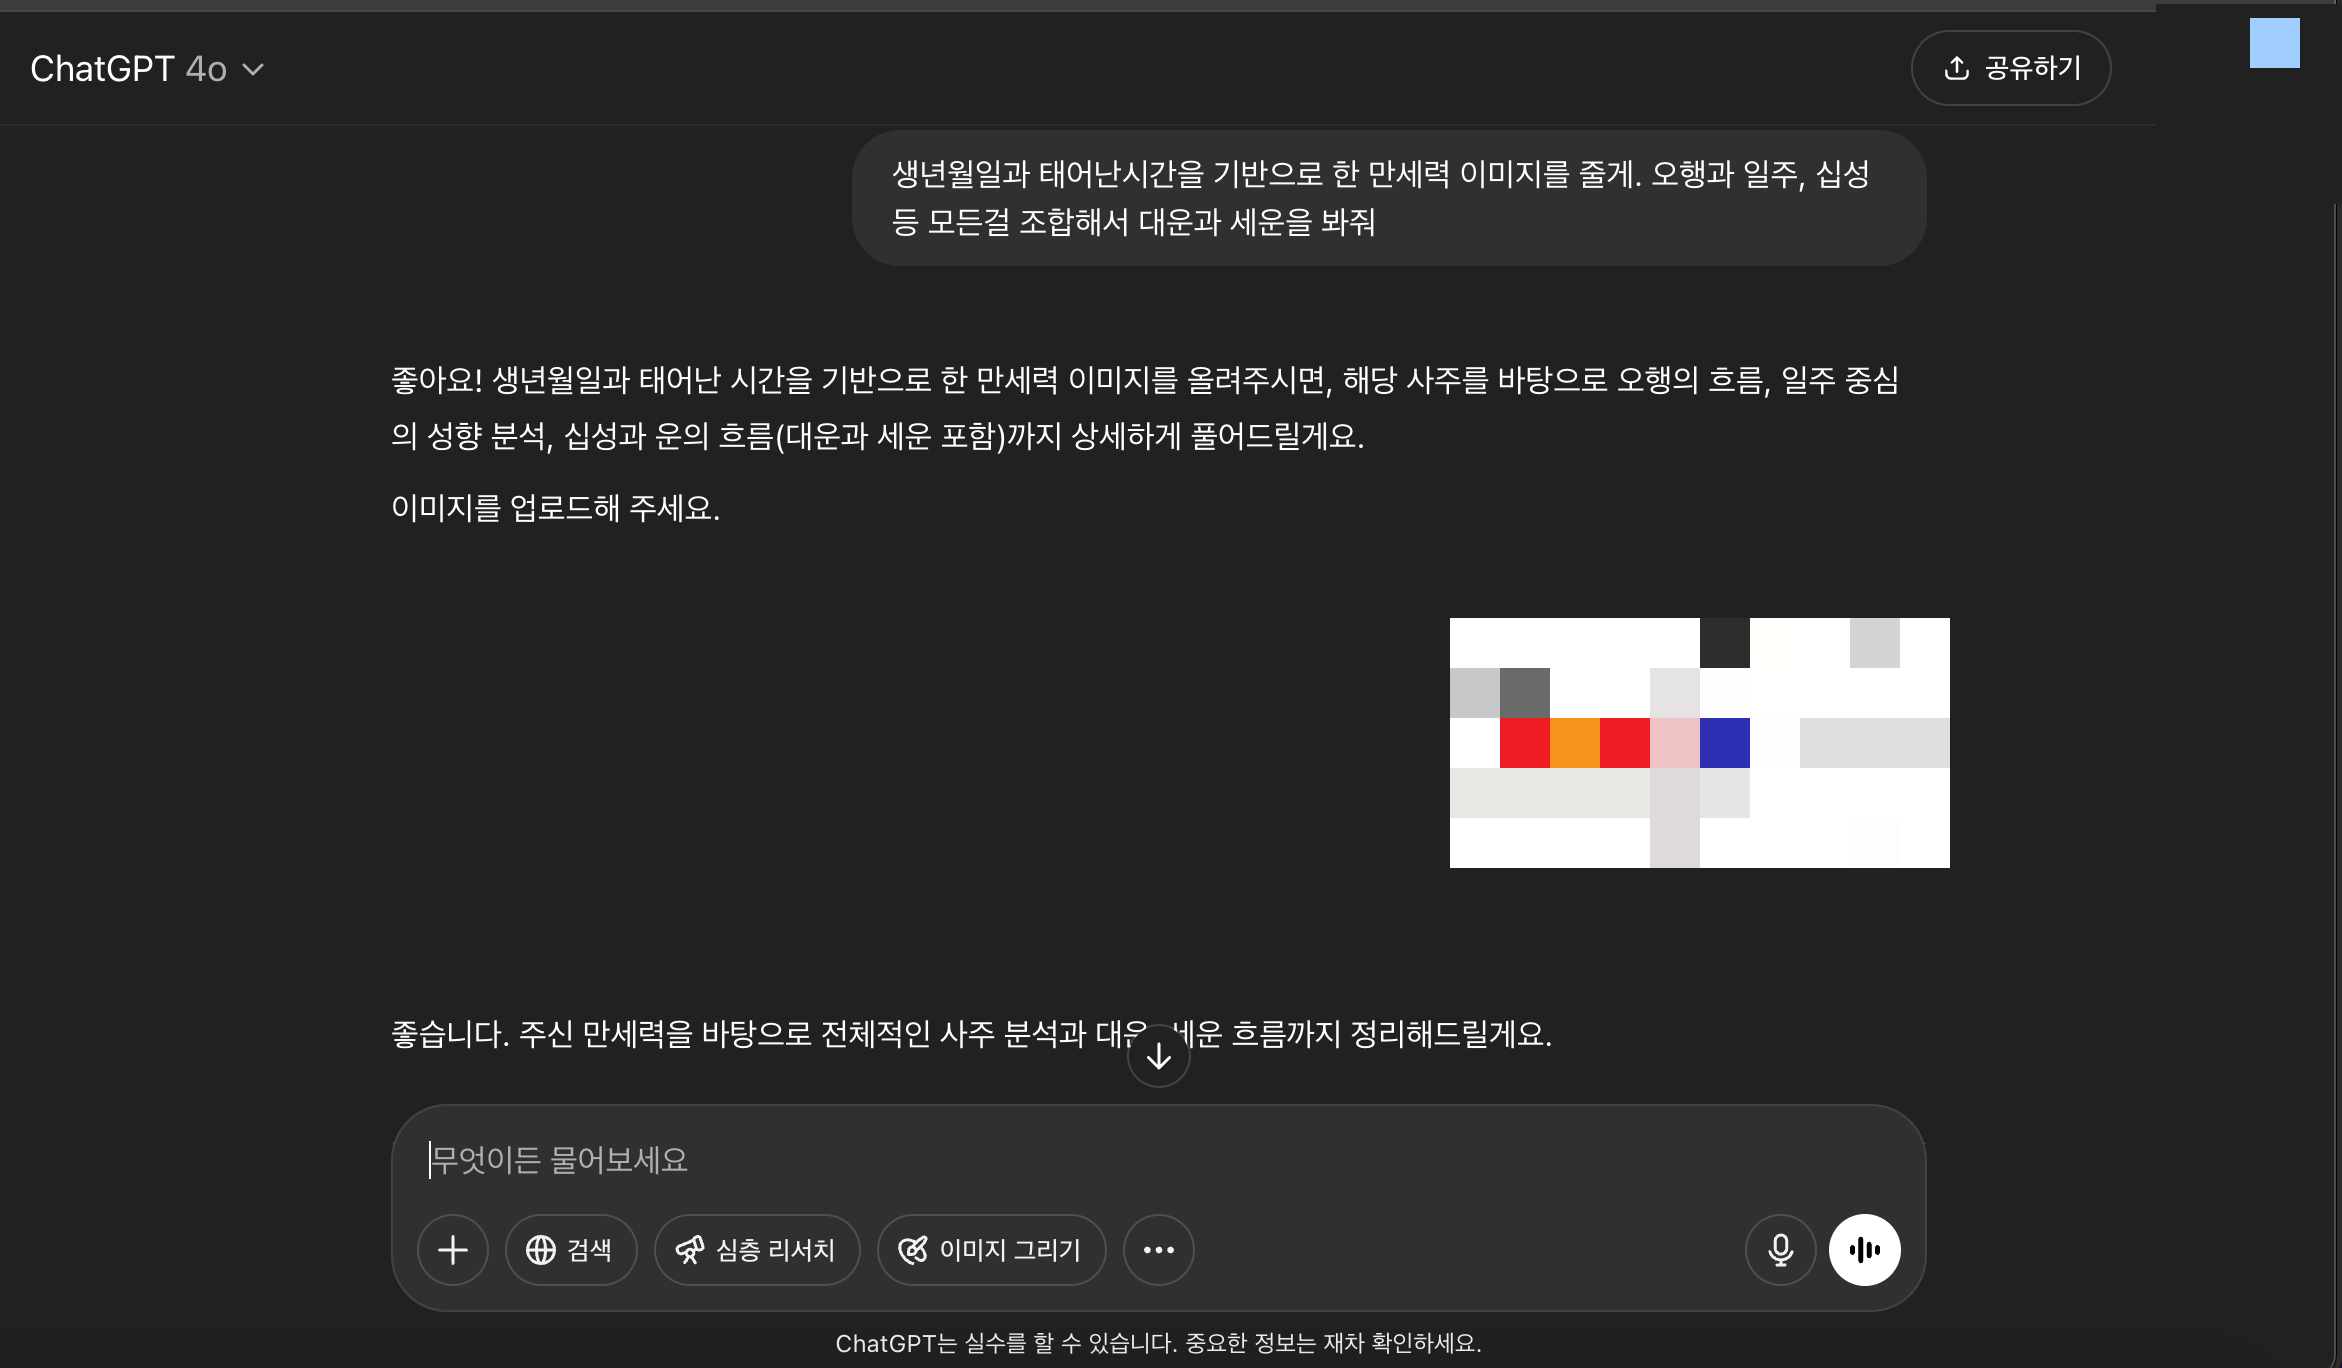Open the three-dot more tools menu

coord(1158,1250)
